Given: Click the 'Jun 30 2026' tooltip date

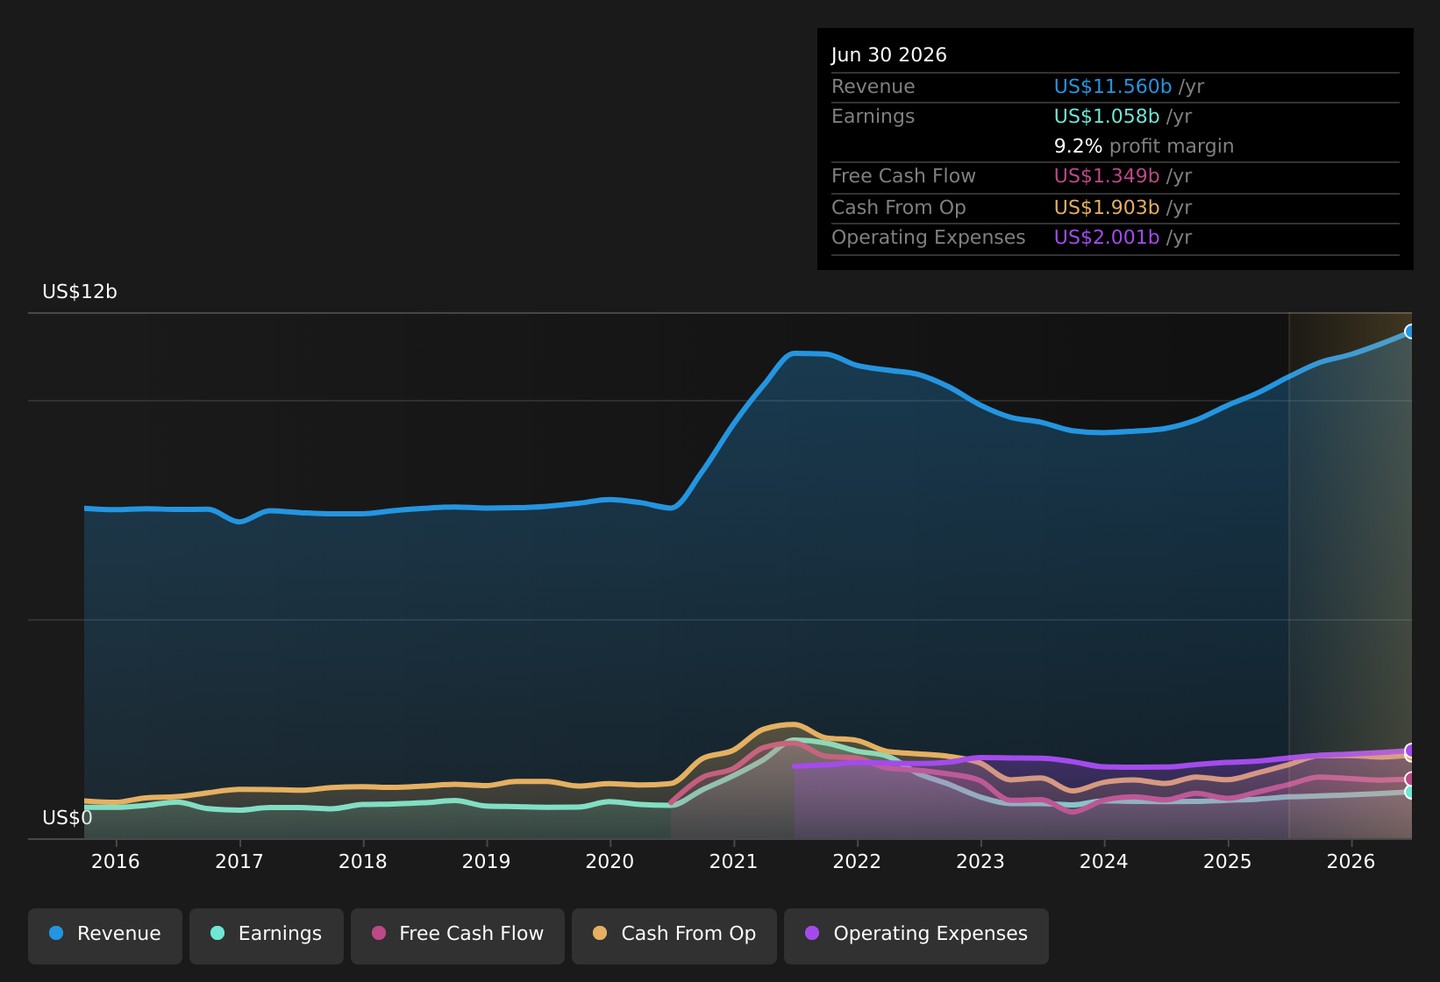Looking at the screenshot, I should coord(889,55).
